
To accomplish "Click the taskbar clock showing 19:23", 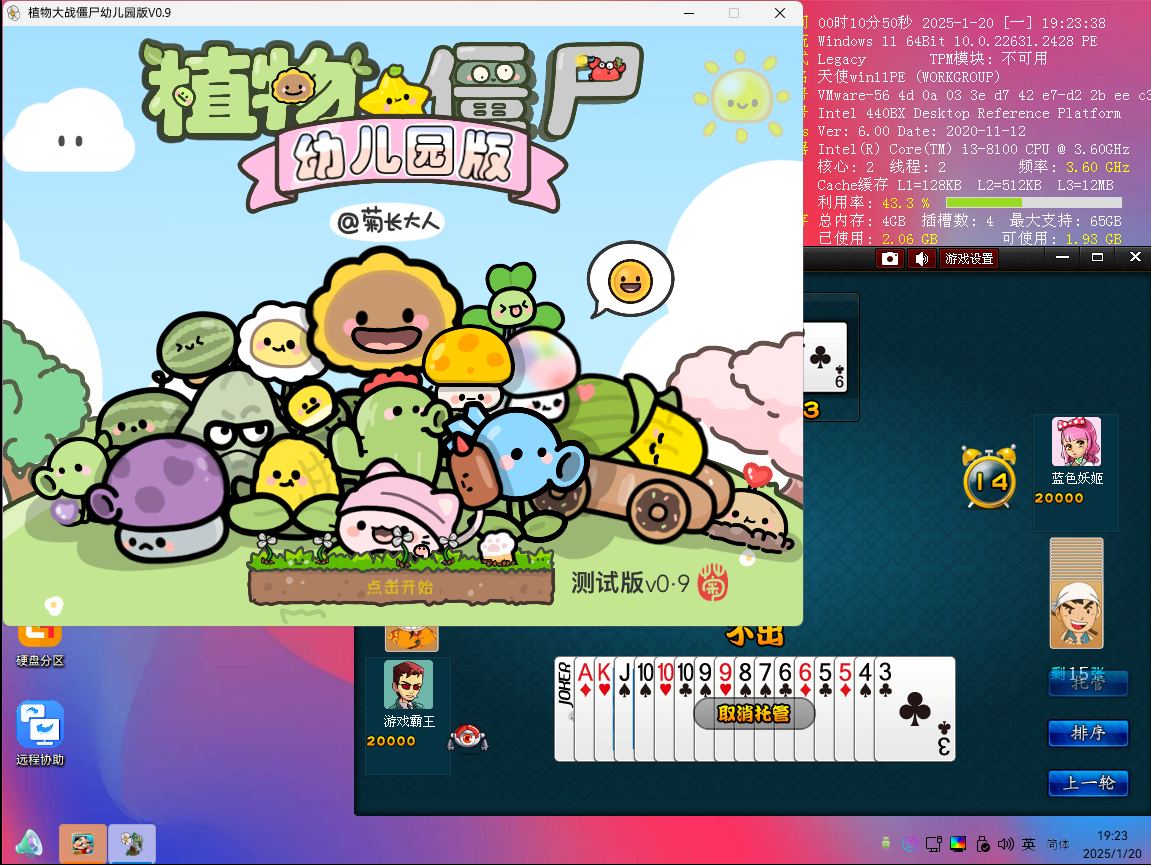I will (x=1112, y=844).
